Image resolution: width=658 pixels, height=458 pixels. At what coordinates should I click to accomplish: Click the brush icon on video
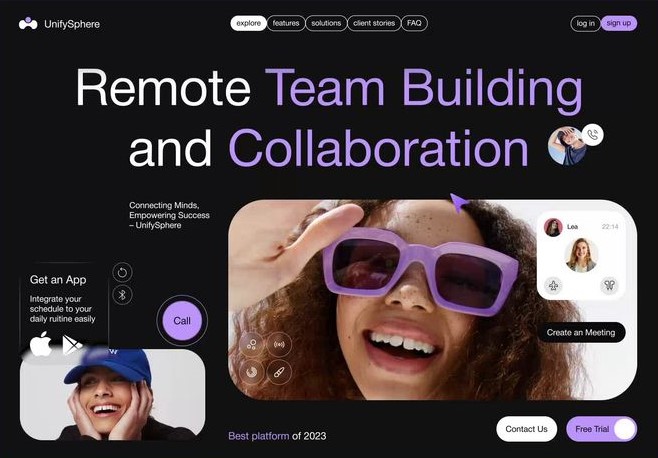pyautogui.click(x=279, y=372)
